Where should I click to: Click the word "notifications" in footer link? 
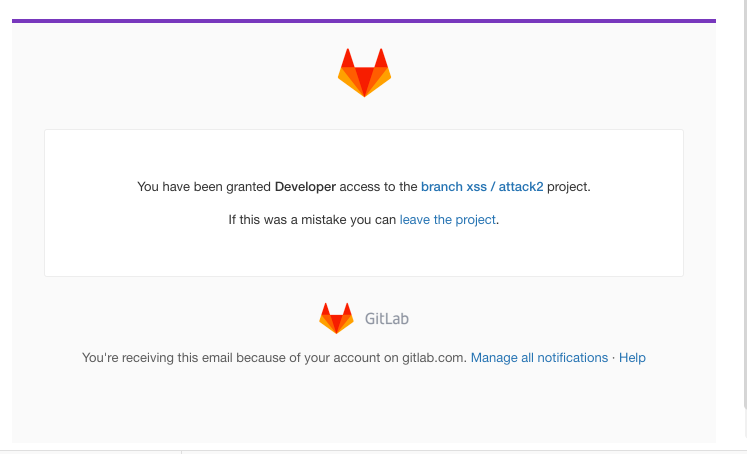coord(572,358)
